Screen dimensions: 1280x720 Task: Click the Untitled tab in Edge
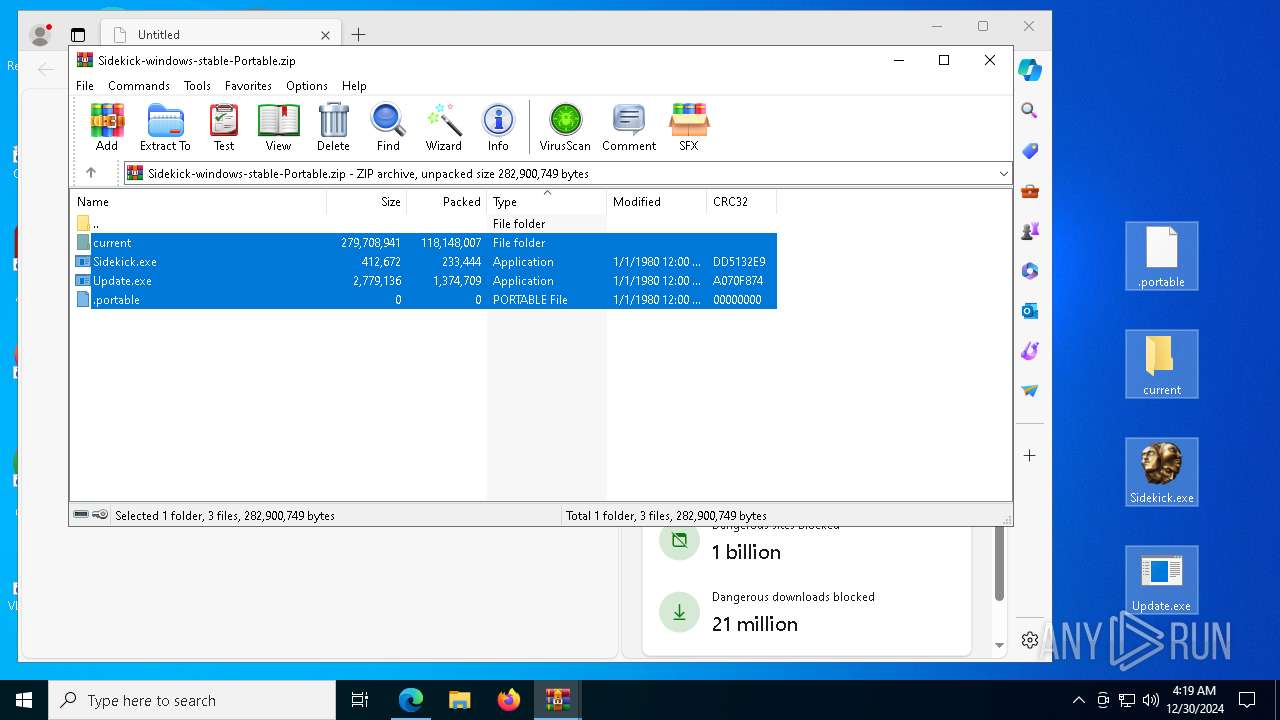(221, 34)
